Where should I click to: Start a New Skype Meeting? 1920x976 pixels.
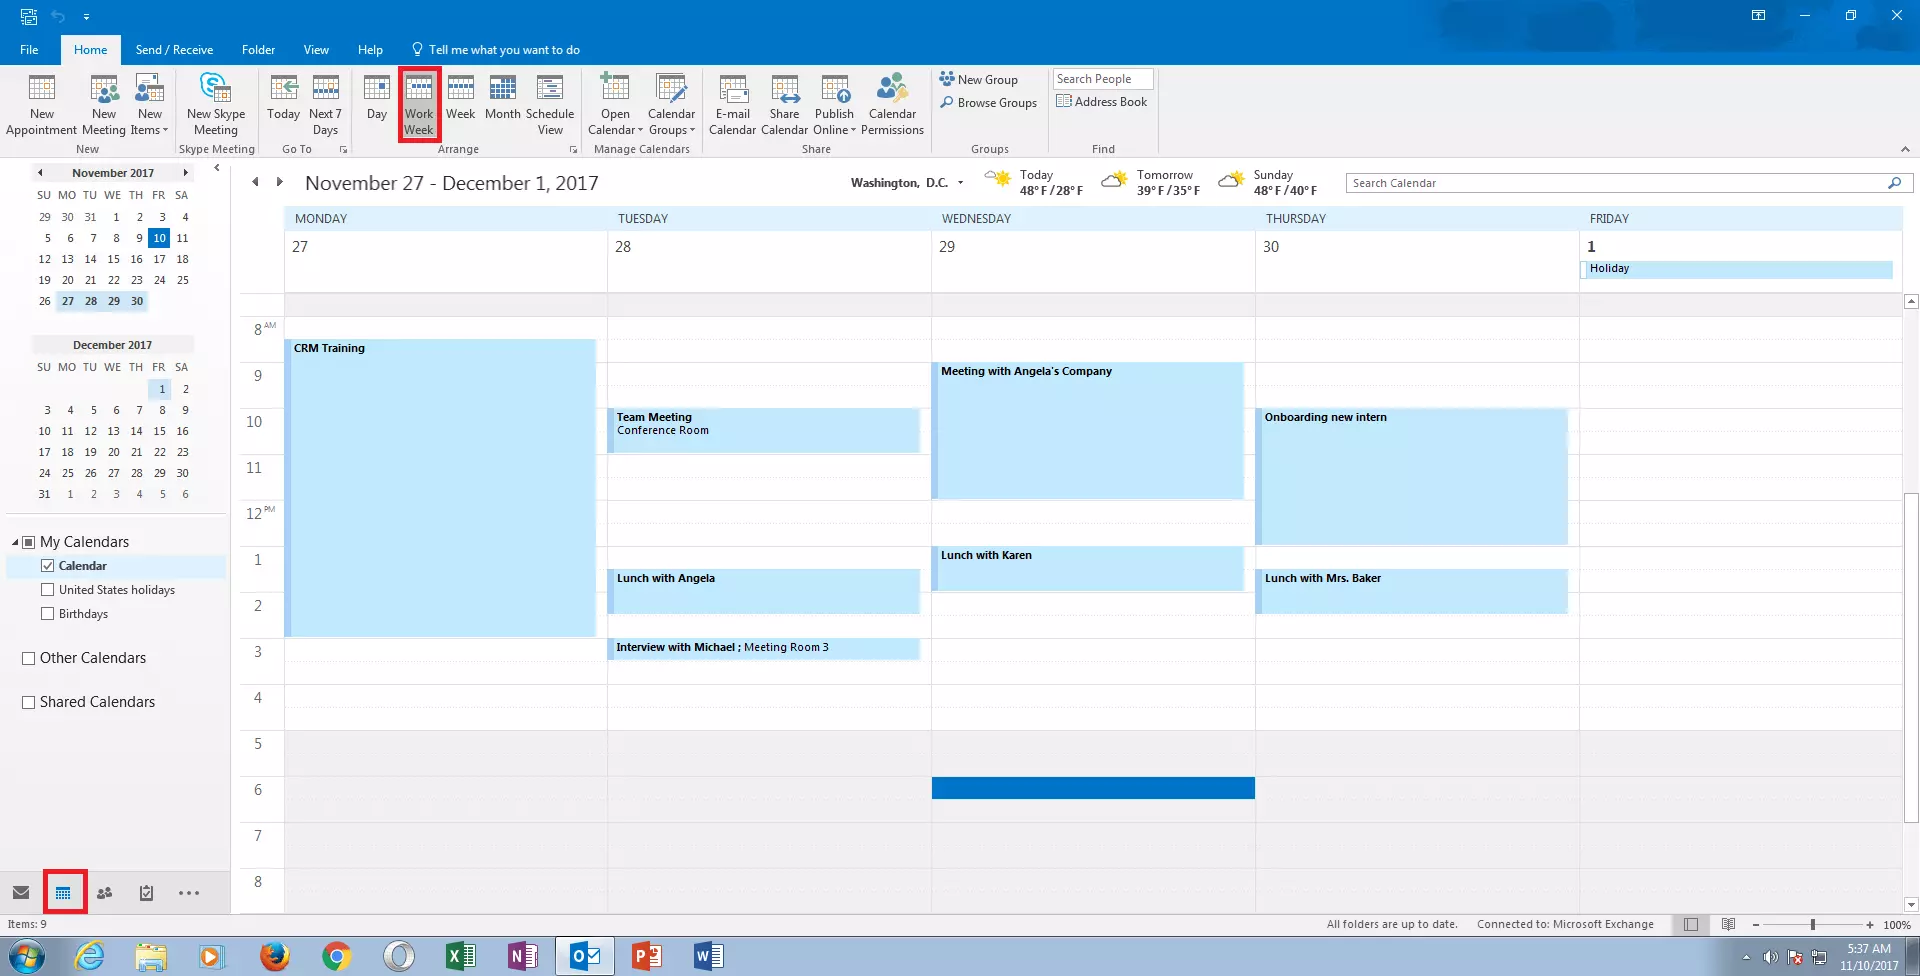(215, 103)
